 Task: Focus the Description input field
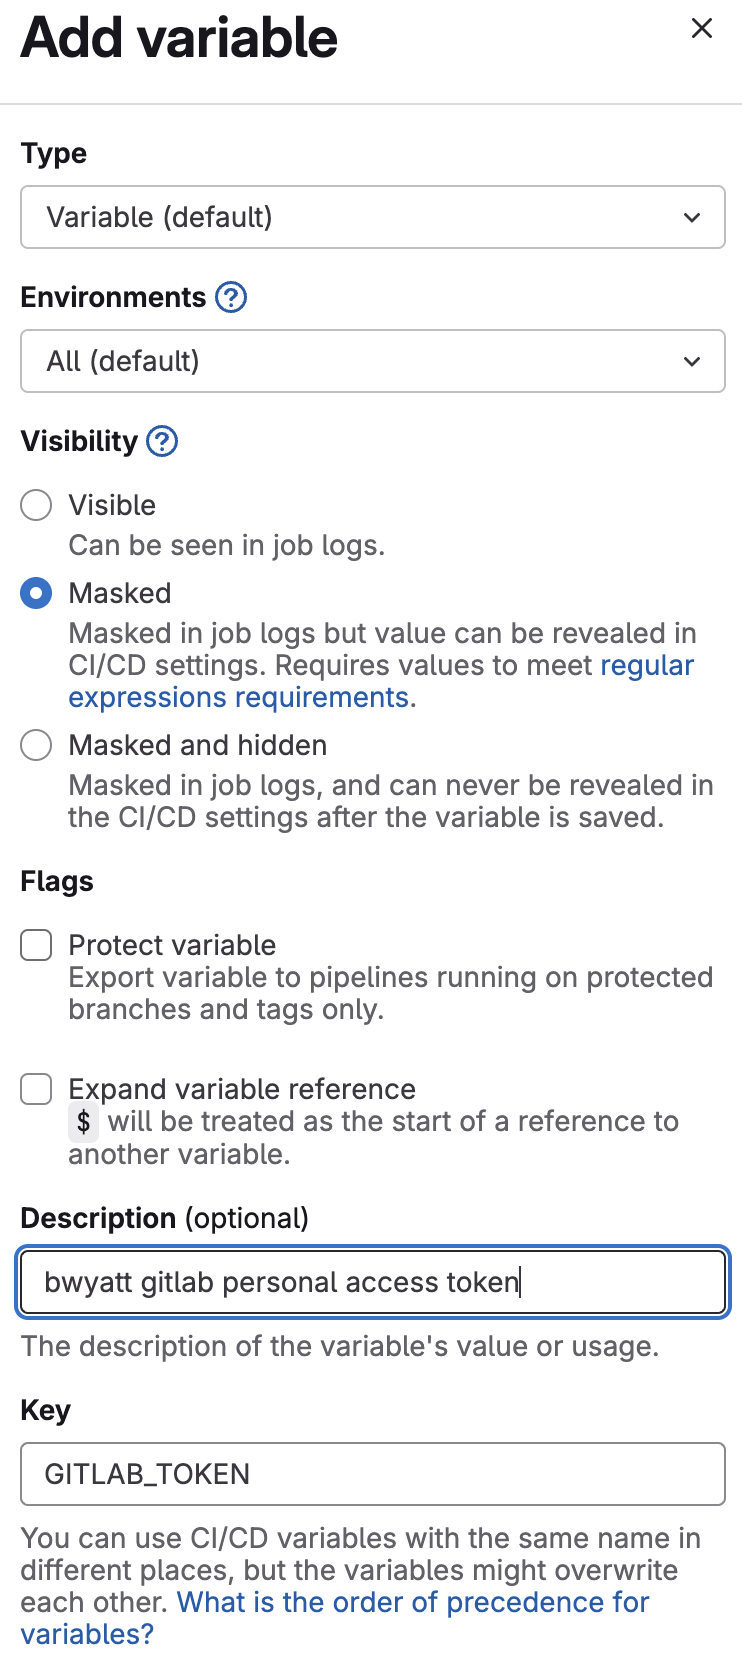(x=373, y=1282)
